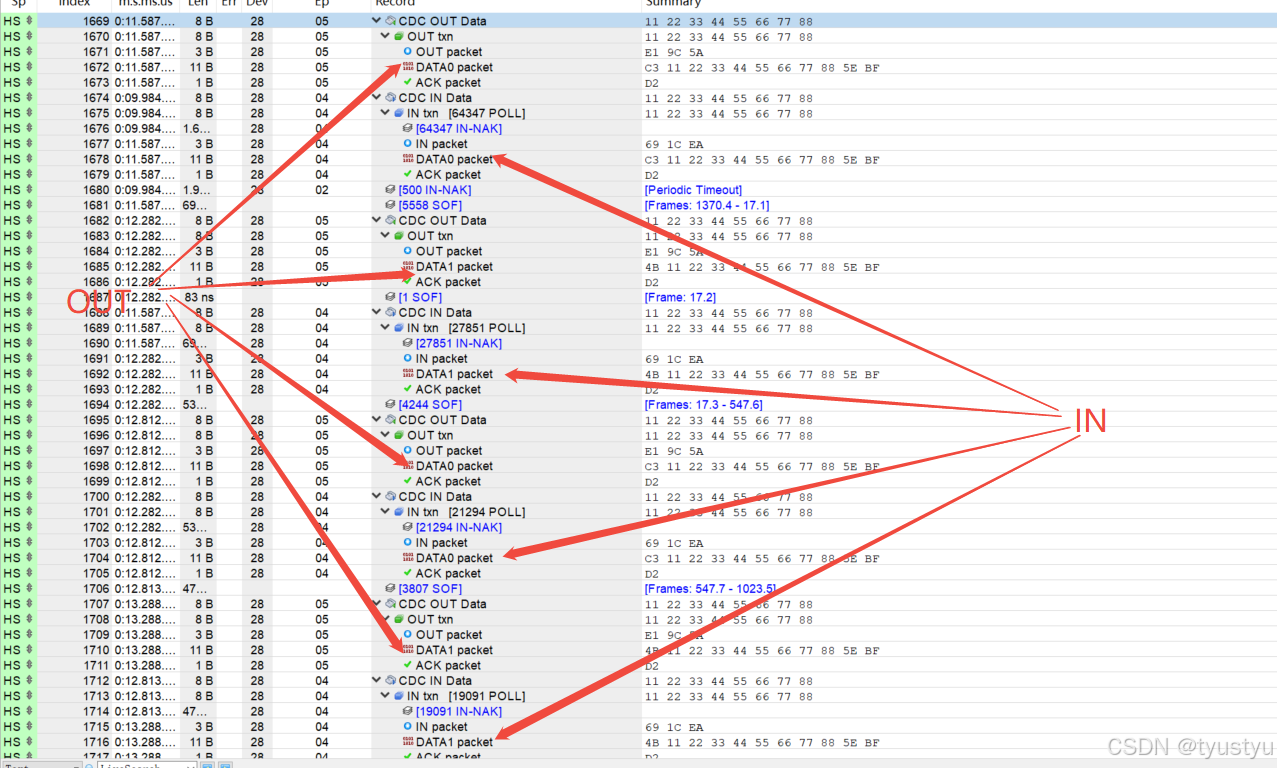Collapse IN txn [19091 POLL] node
The height and width of the screenshot is (768, 1277).
(x=386, y=696)
